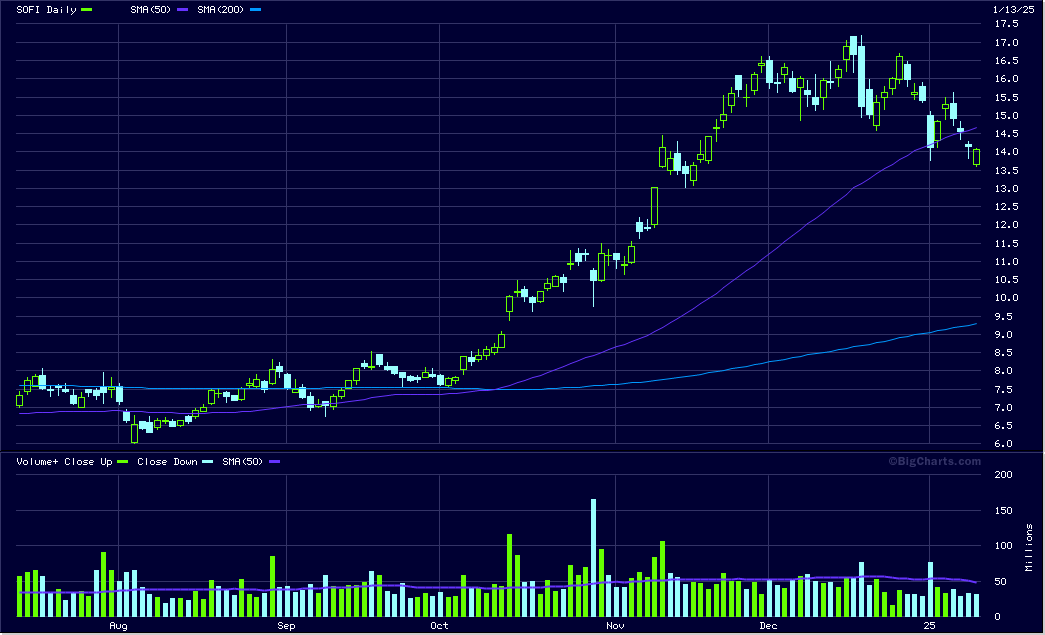The image size is (1045, 635).
Task: Click the Dec month axis label
Action: click(x=768, y=626)
